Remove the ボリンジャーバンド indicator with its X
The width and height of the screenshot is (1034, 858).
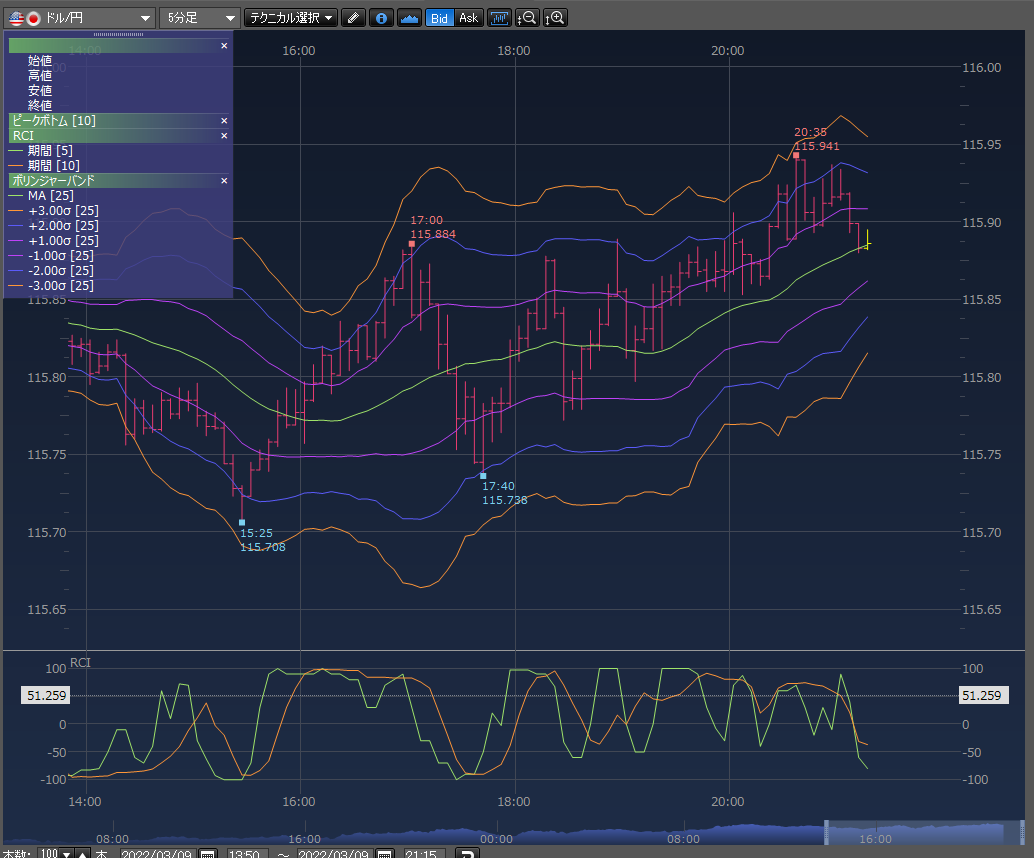coord(224,180)
